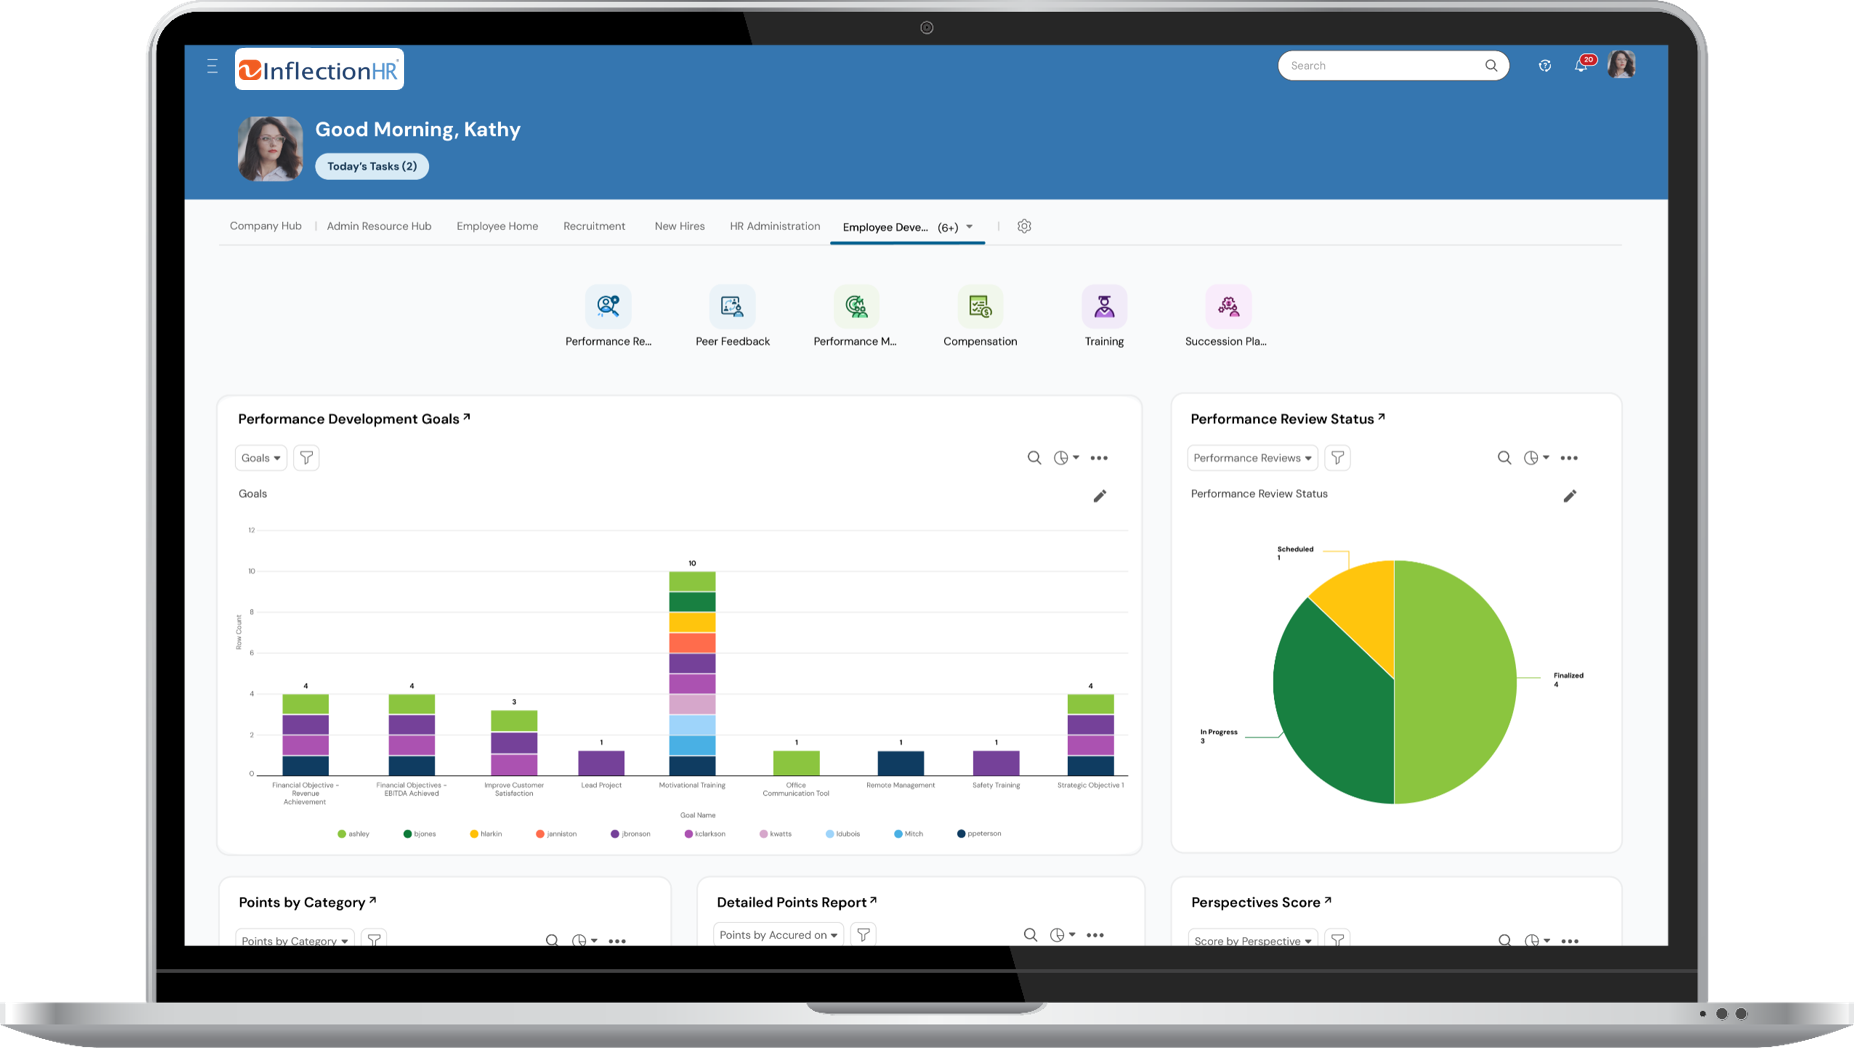Open the Peer Feedback shortcut icon
Viewport: 1854px width, 1048px height.
point(732,306)
